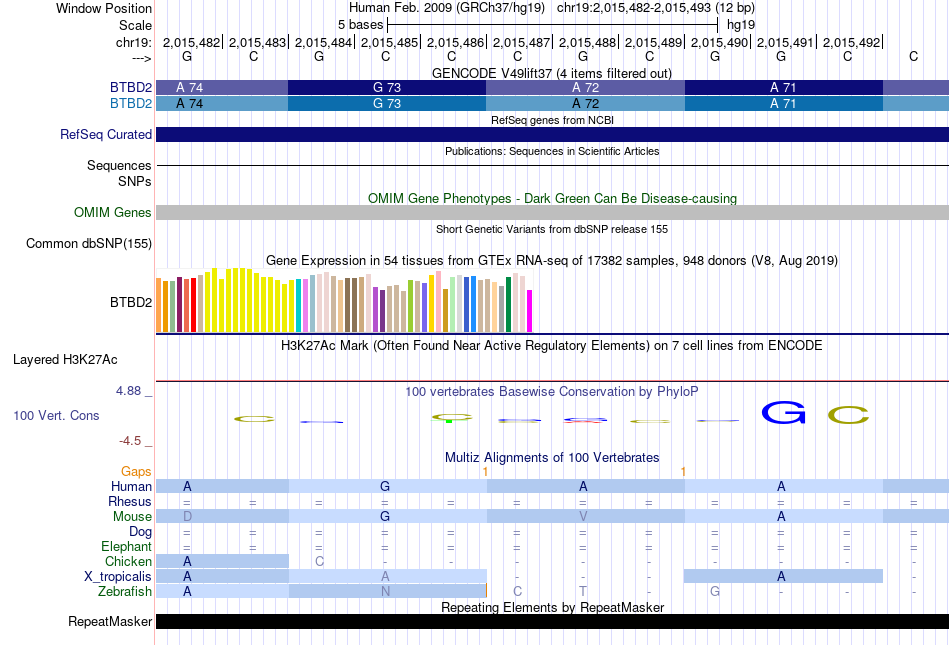
Task: Click the Gaps row label
Action: [136, 471]
